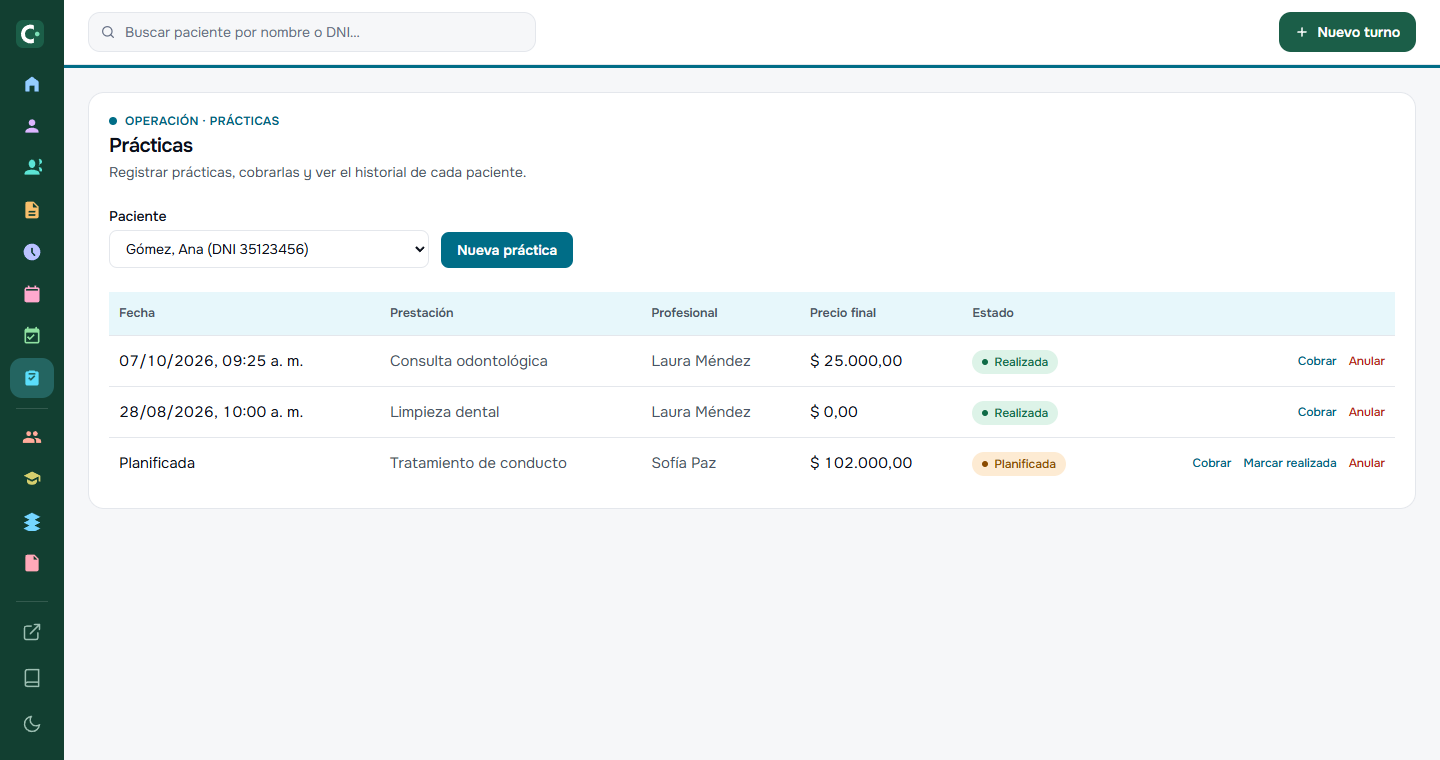1440x760 pixels.
Task: Click the app logo at sidebar top
Action: click(x=31, y=34)
